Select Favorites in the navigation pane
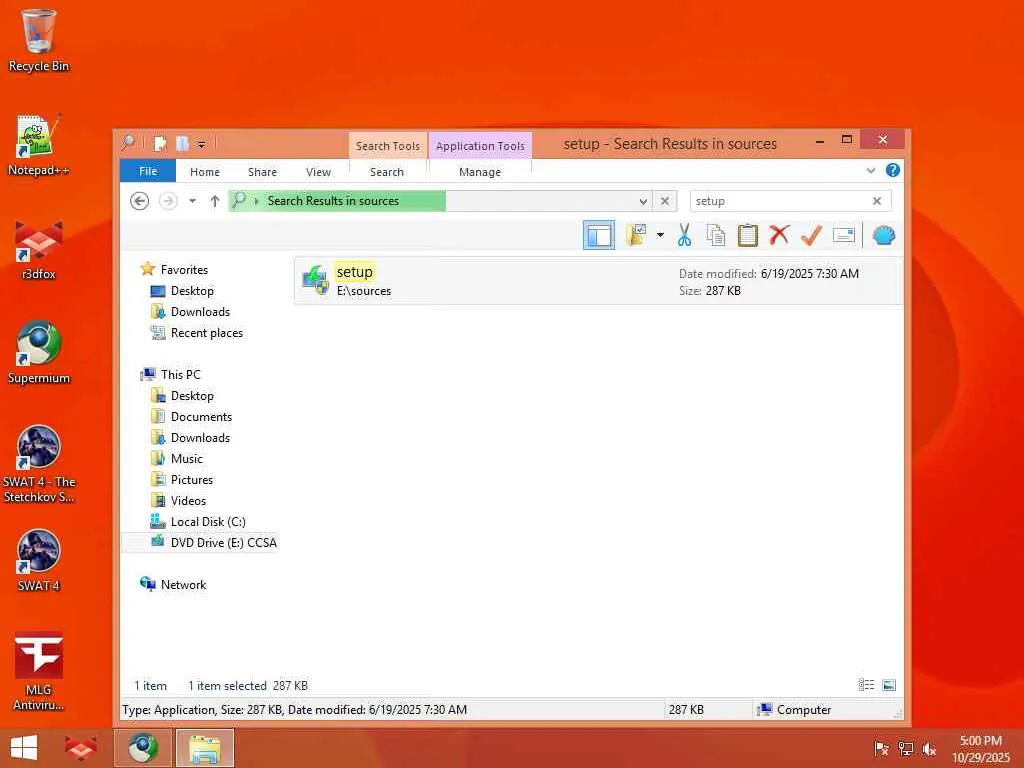Image resolution: width=1024 pixels, height=768 pixels. [184, 270]
